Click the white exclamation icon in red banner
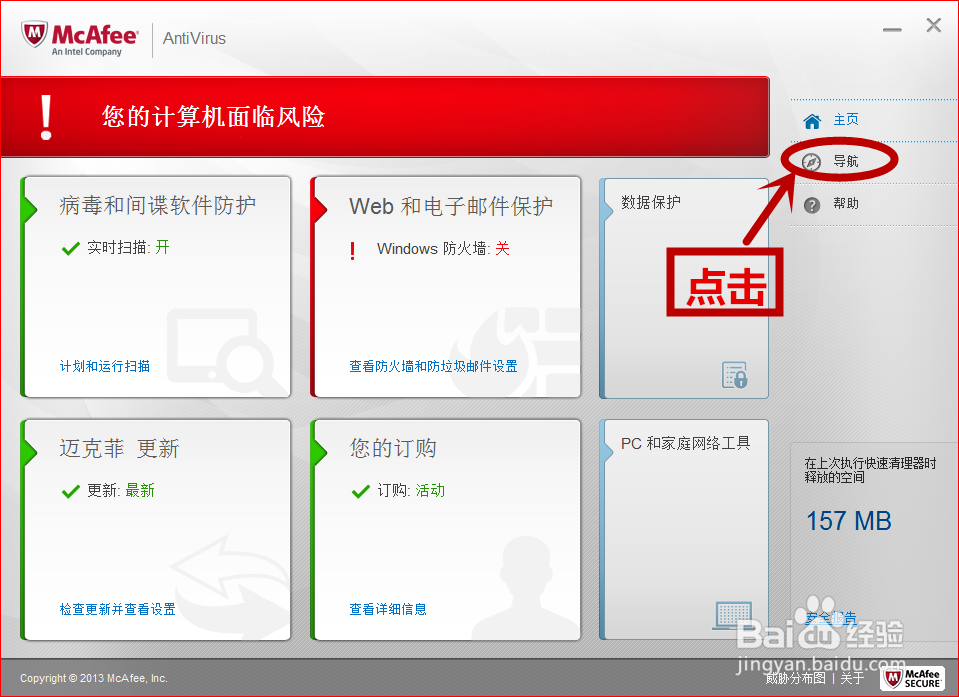Screen dimensions: 959x697 tap(46, 117)
